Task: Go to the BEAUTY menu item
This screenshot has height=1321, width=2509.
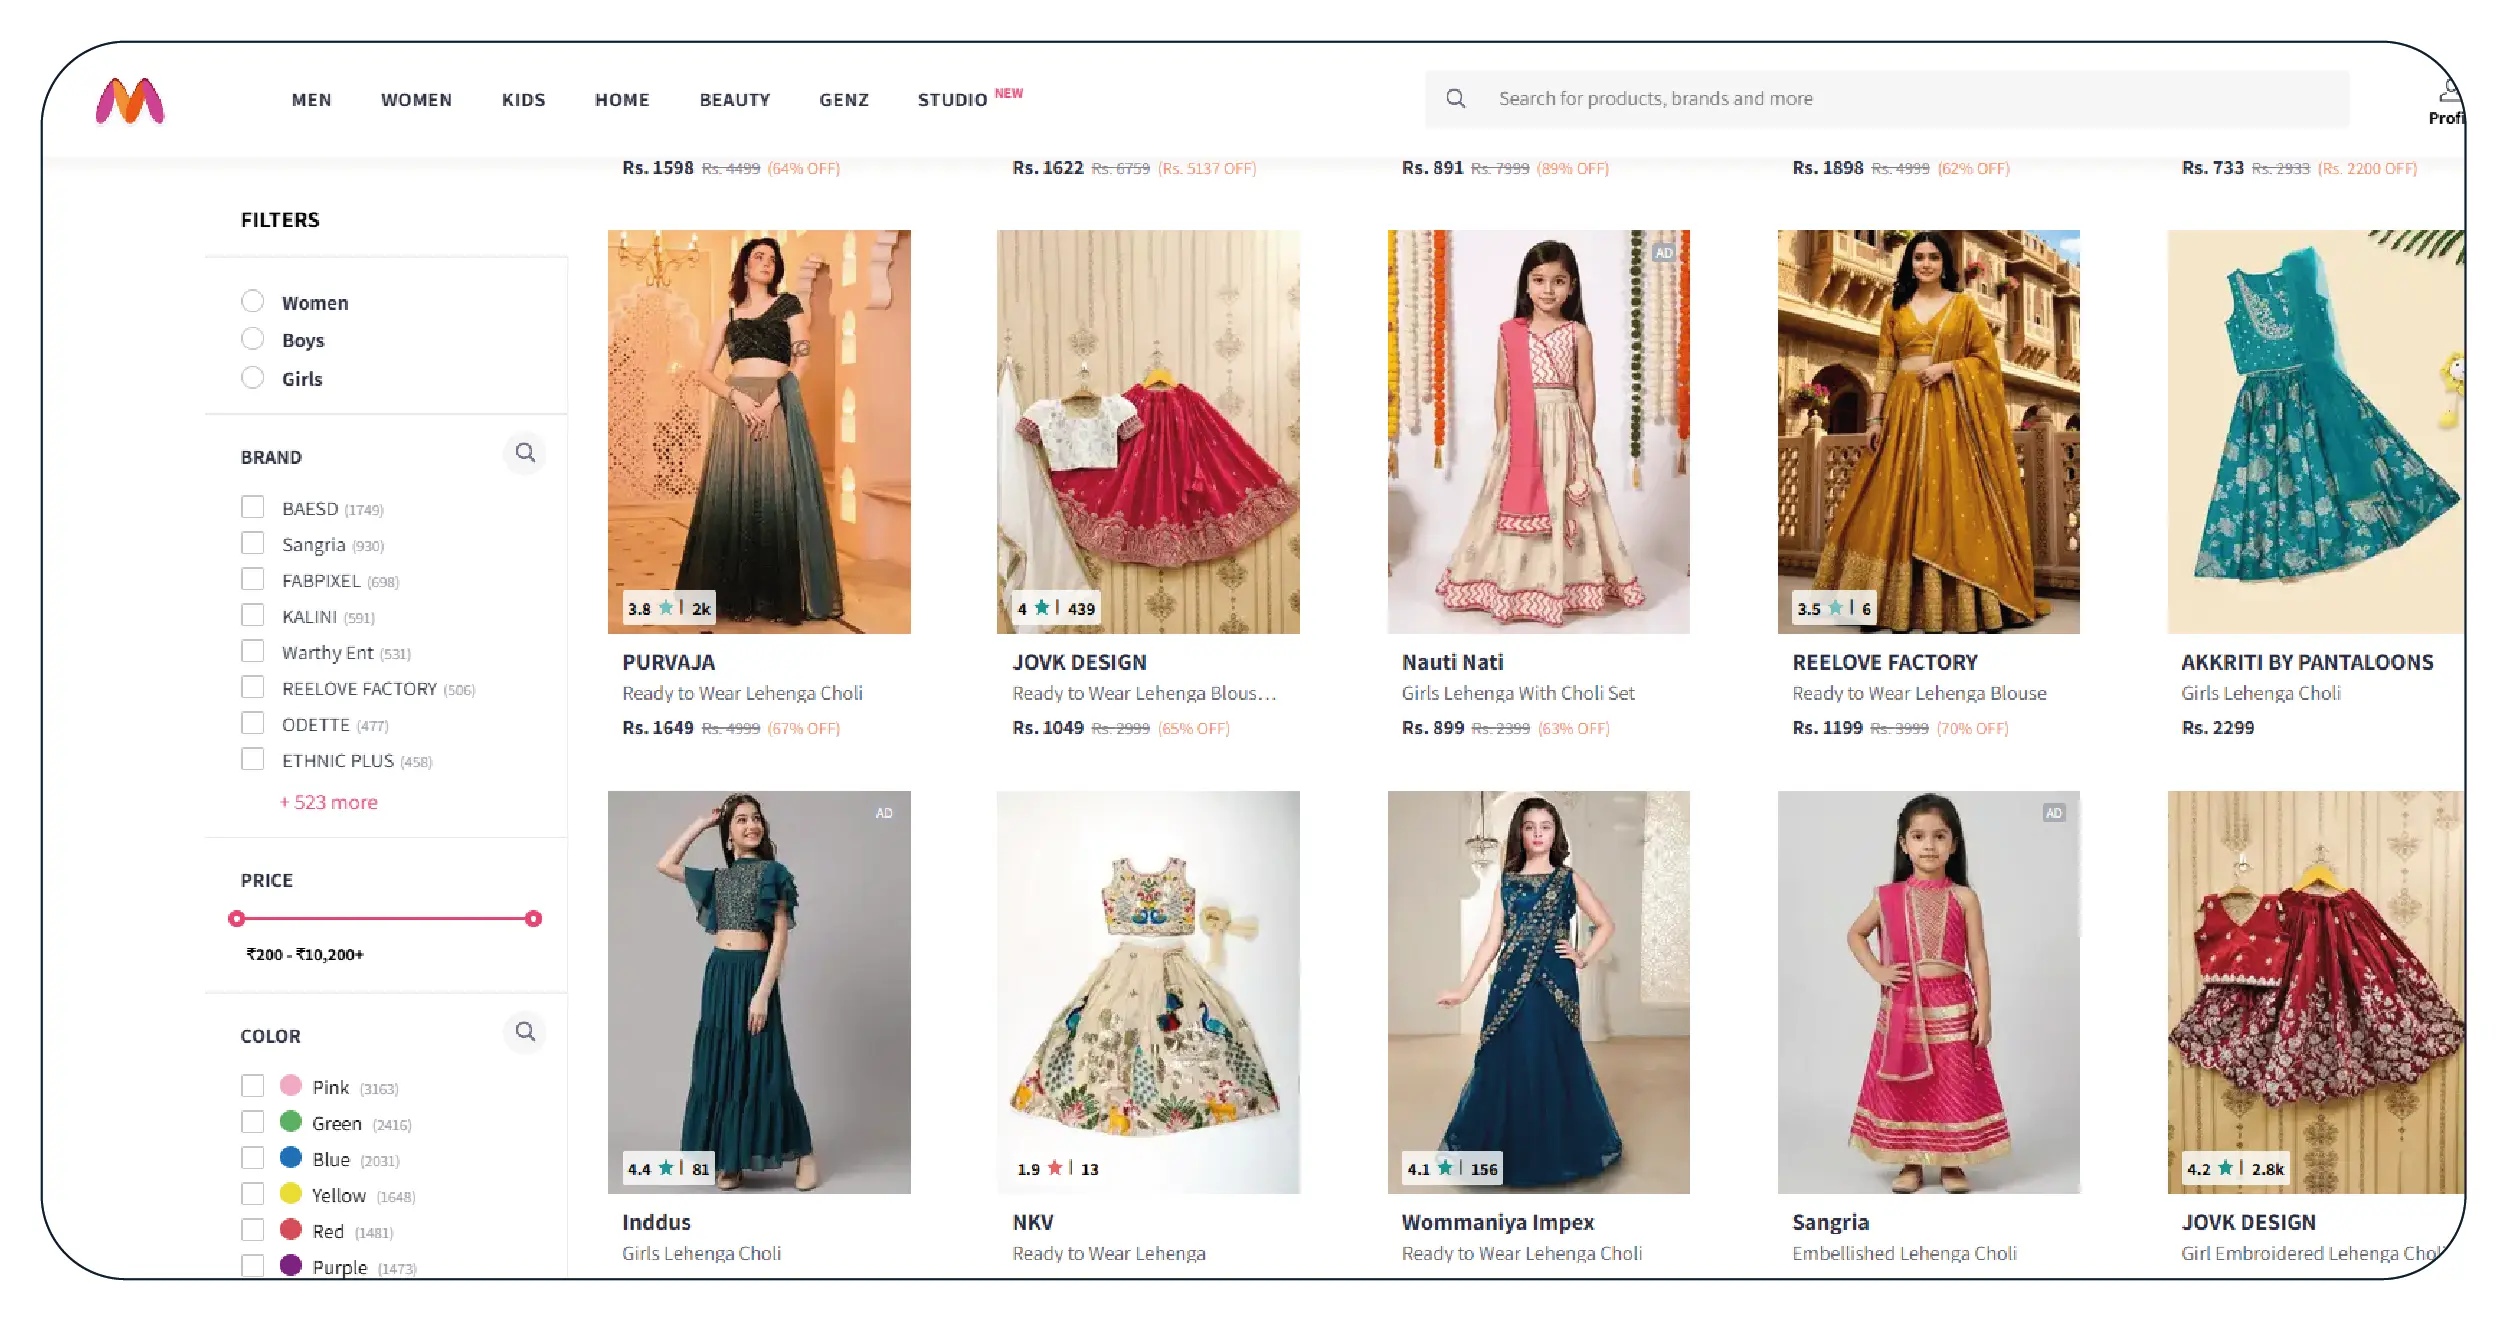Action: tap(735, 100)
